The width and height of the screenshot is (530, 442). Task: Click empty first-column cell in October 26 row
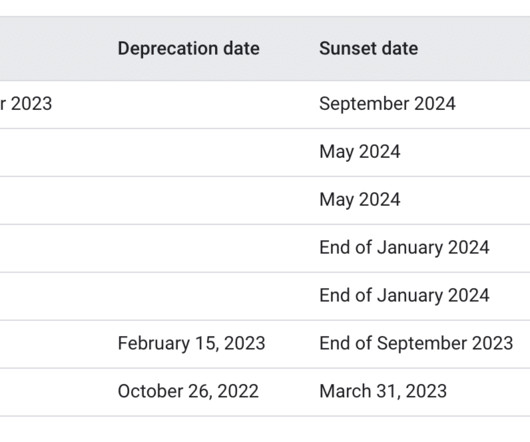point(56,392)
